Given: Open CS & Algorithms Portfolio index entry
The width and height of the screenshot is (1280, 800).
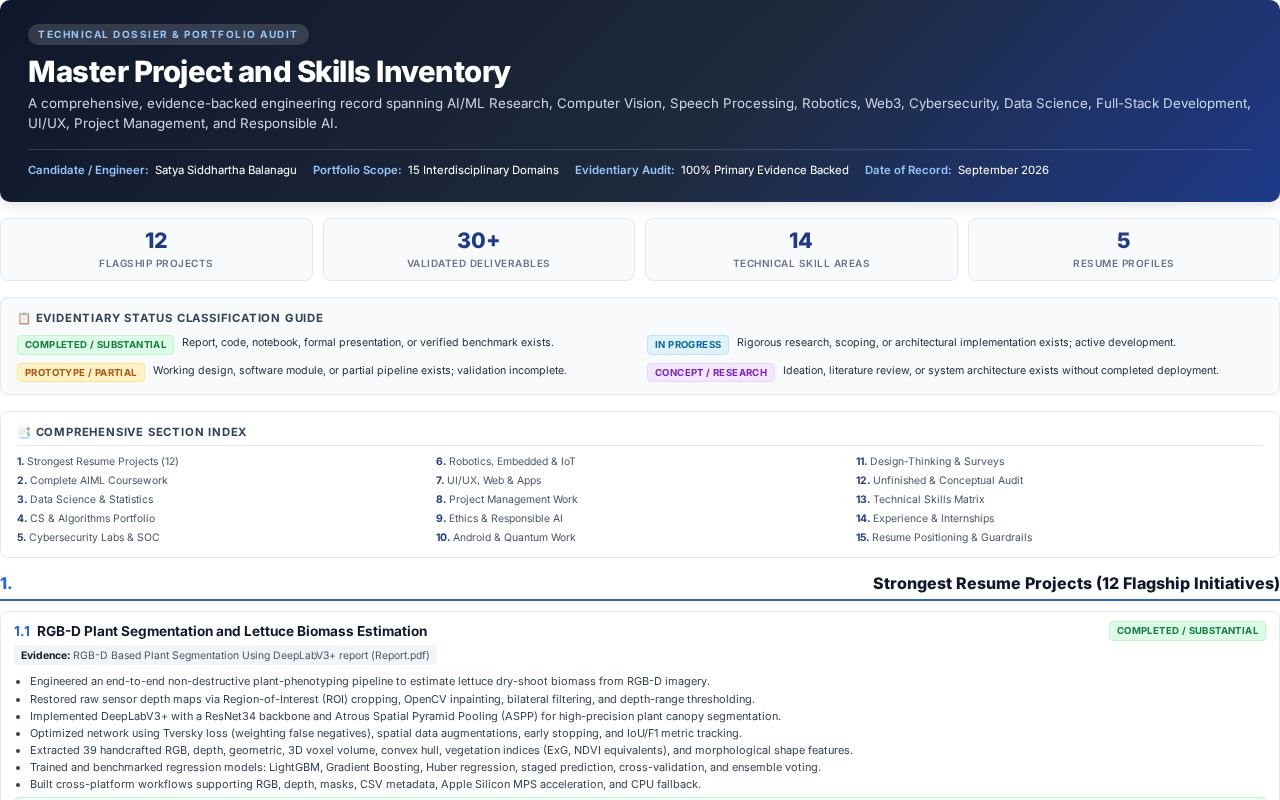Looking at the screenshot, I should [86, 518].
